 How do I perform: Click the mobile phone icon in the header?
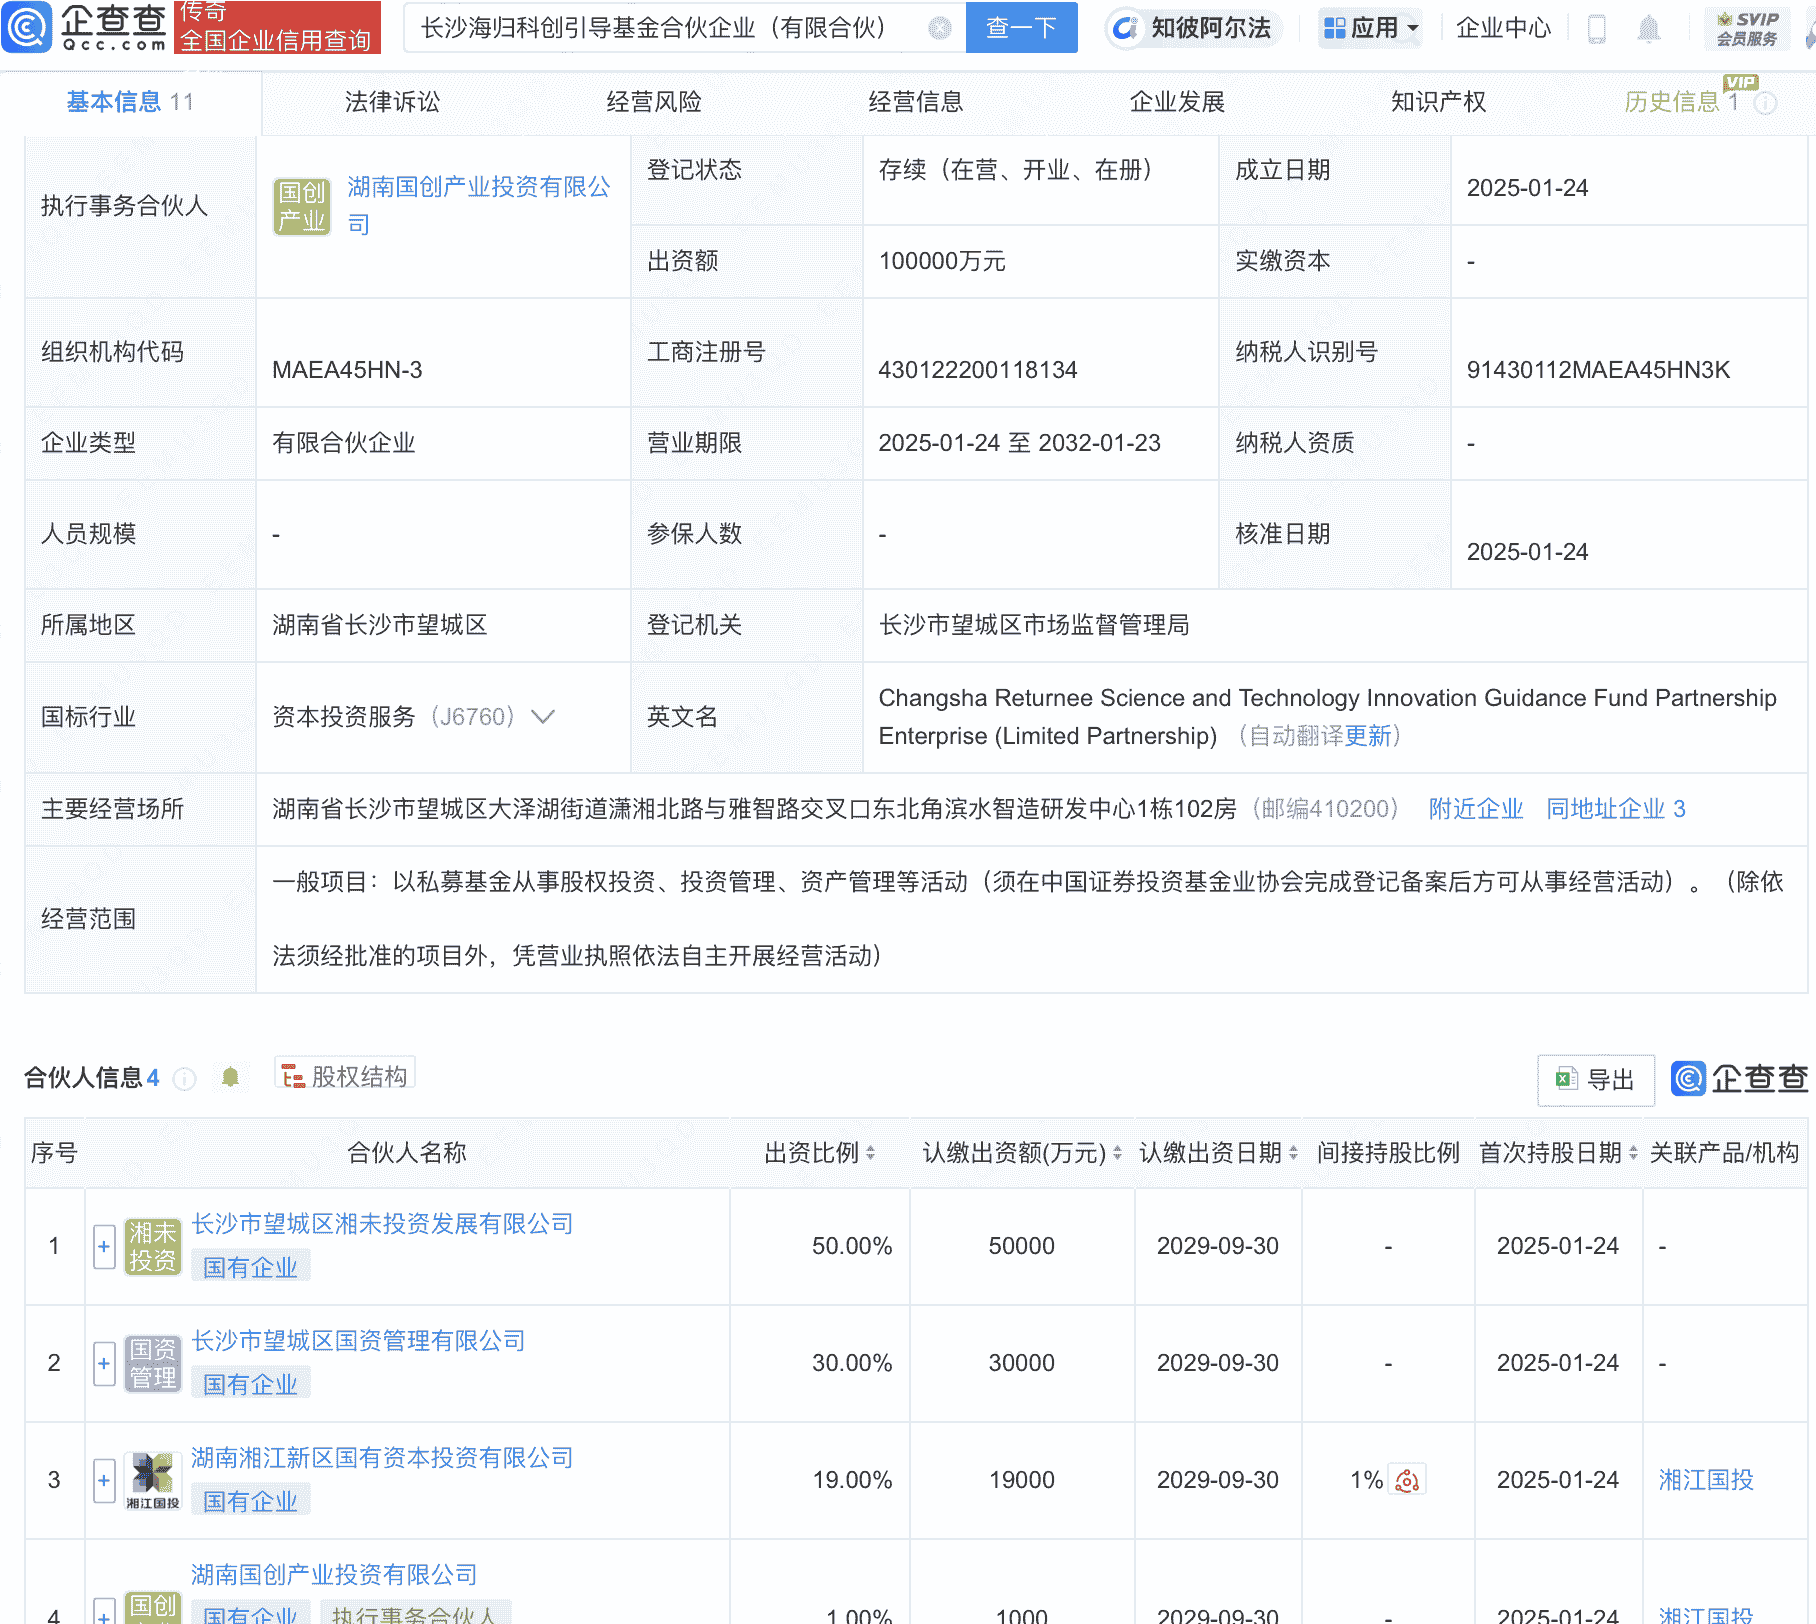click(1597, 29)
